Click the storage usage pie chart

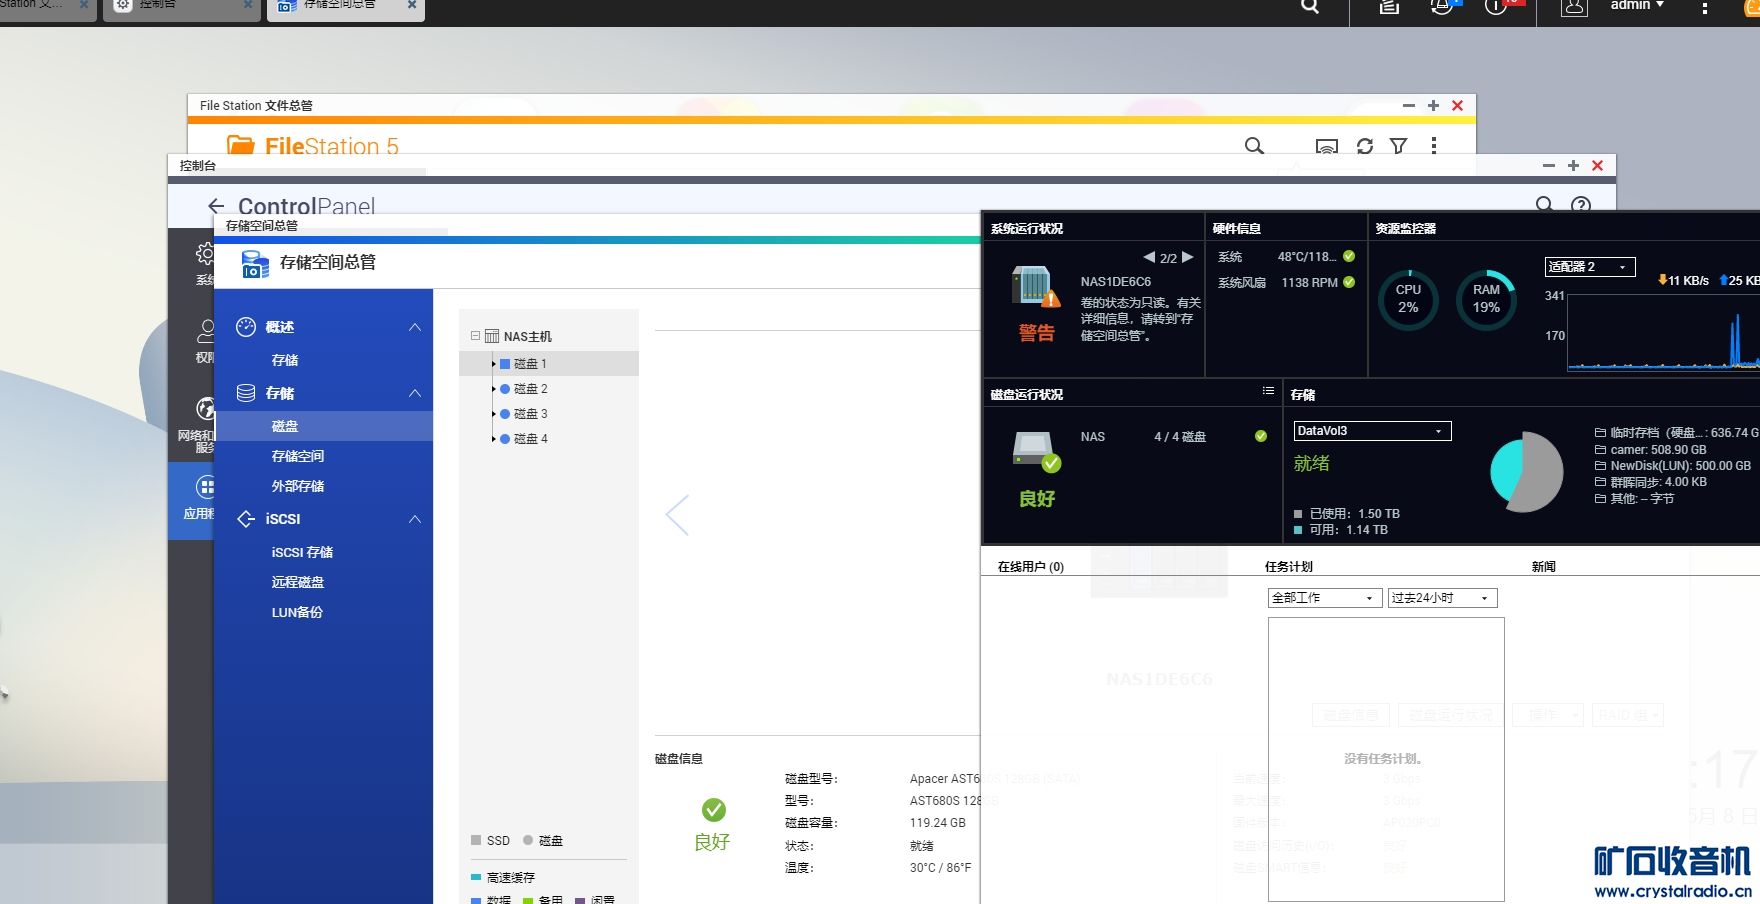tap(1526, 472)
